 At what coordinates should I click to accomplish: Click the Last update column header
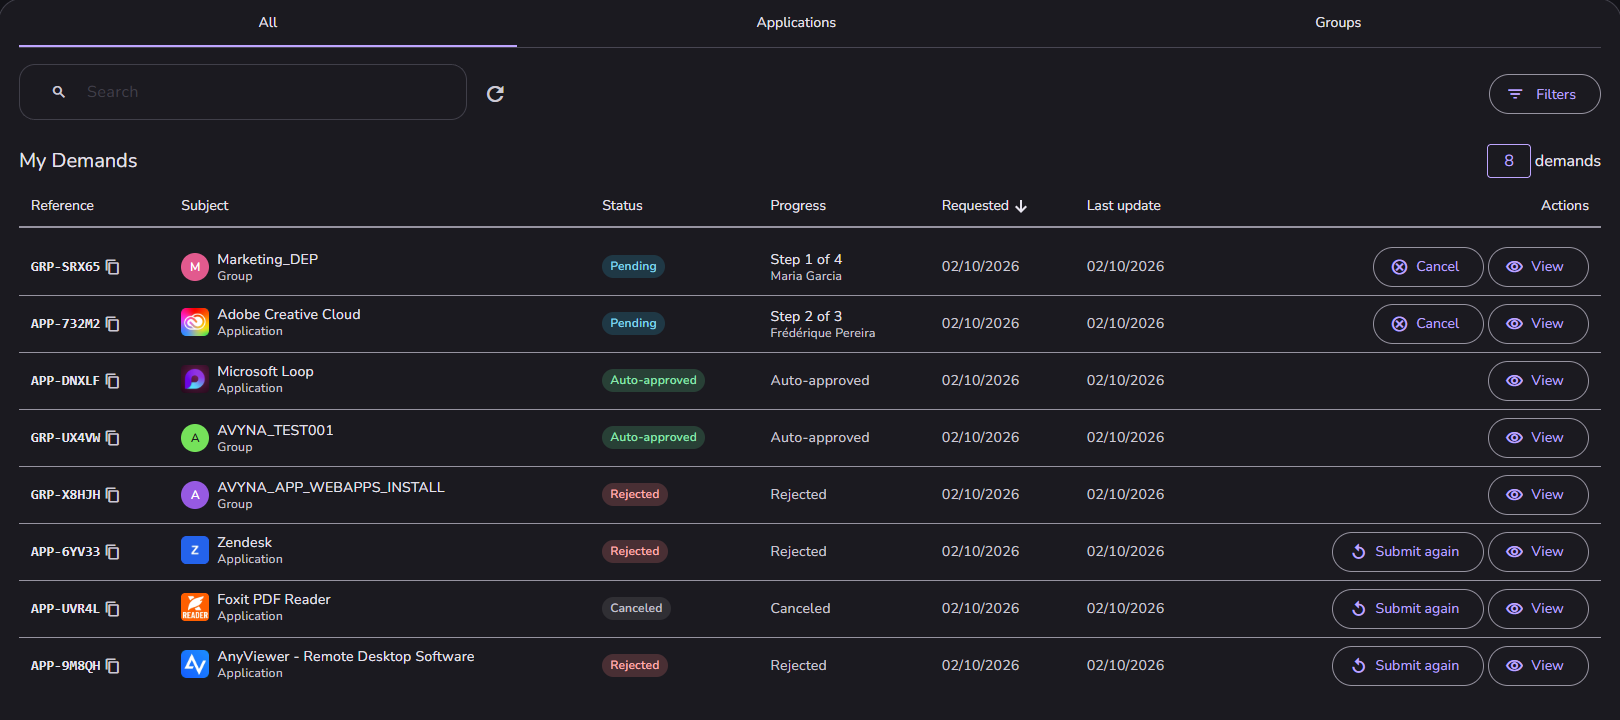coord(1124,205)
